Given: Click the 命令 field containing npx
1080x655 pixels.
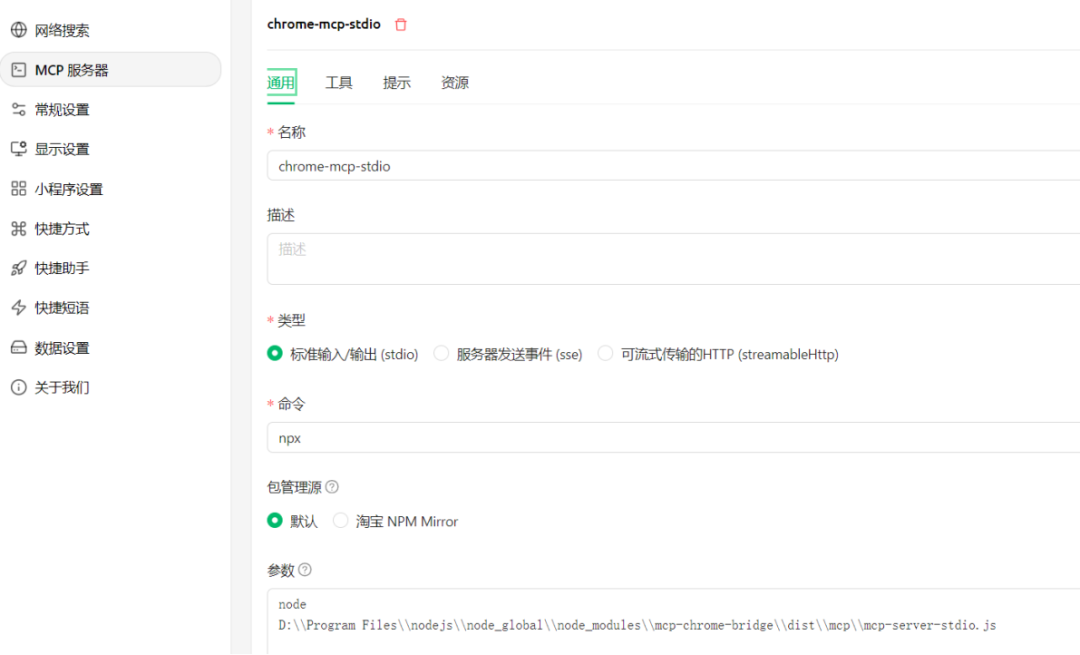Looking at the screenshot, I should tap(674, 437).
